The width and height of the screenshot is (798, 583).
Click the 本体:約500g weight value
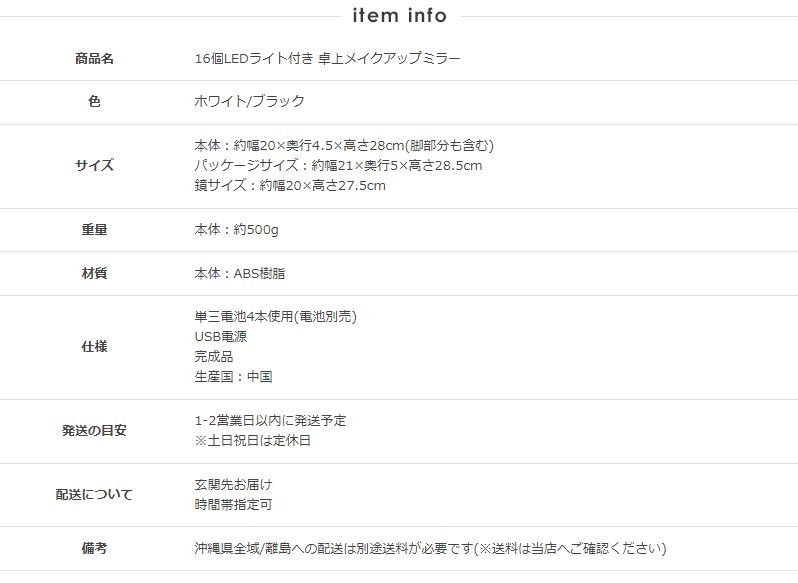pyautogui.click(x=236, y=230)
